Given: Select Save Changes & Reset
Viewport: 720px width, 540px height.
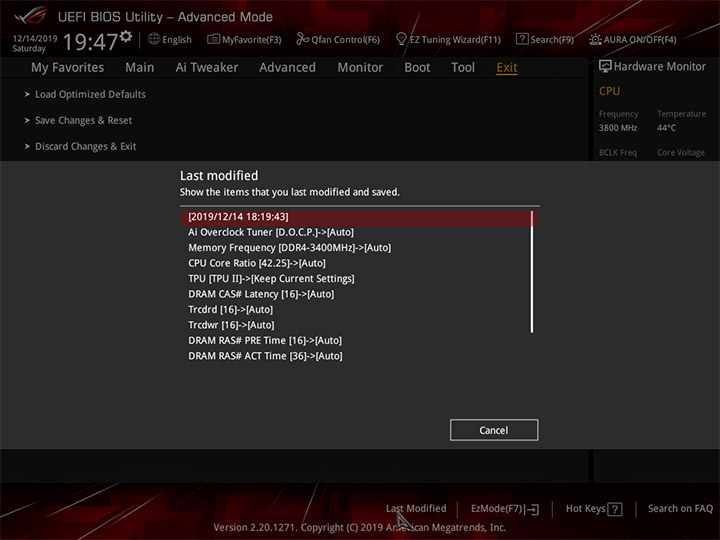Looking at the screenshot, I should [84, 120].
